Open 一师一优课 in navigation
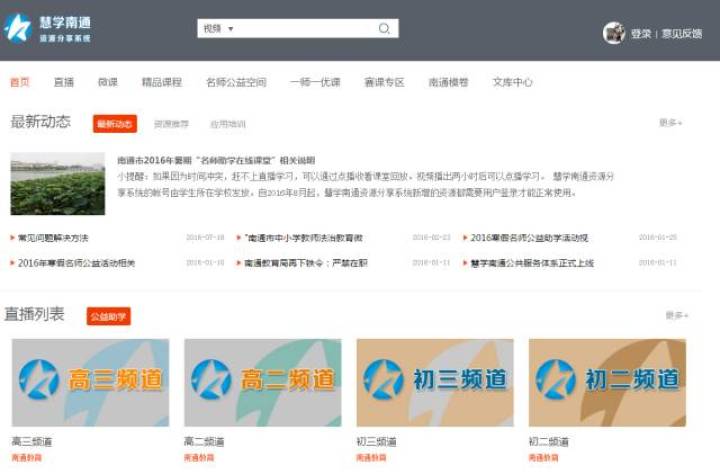The image size is (720, 474). click(x=315, y=82)
